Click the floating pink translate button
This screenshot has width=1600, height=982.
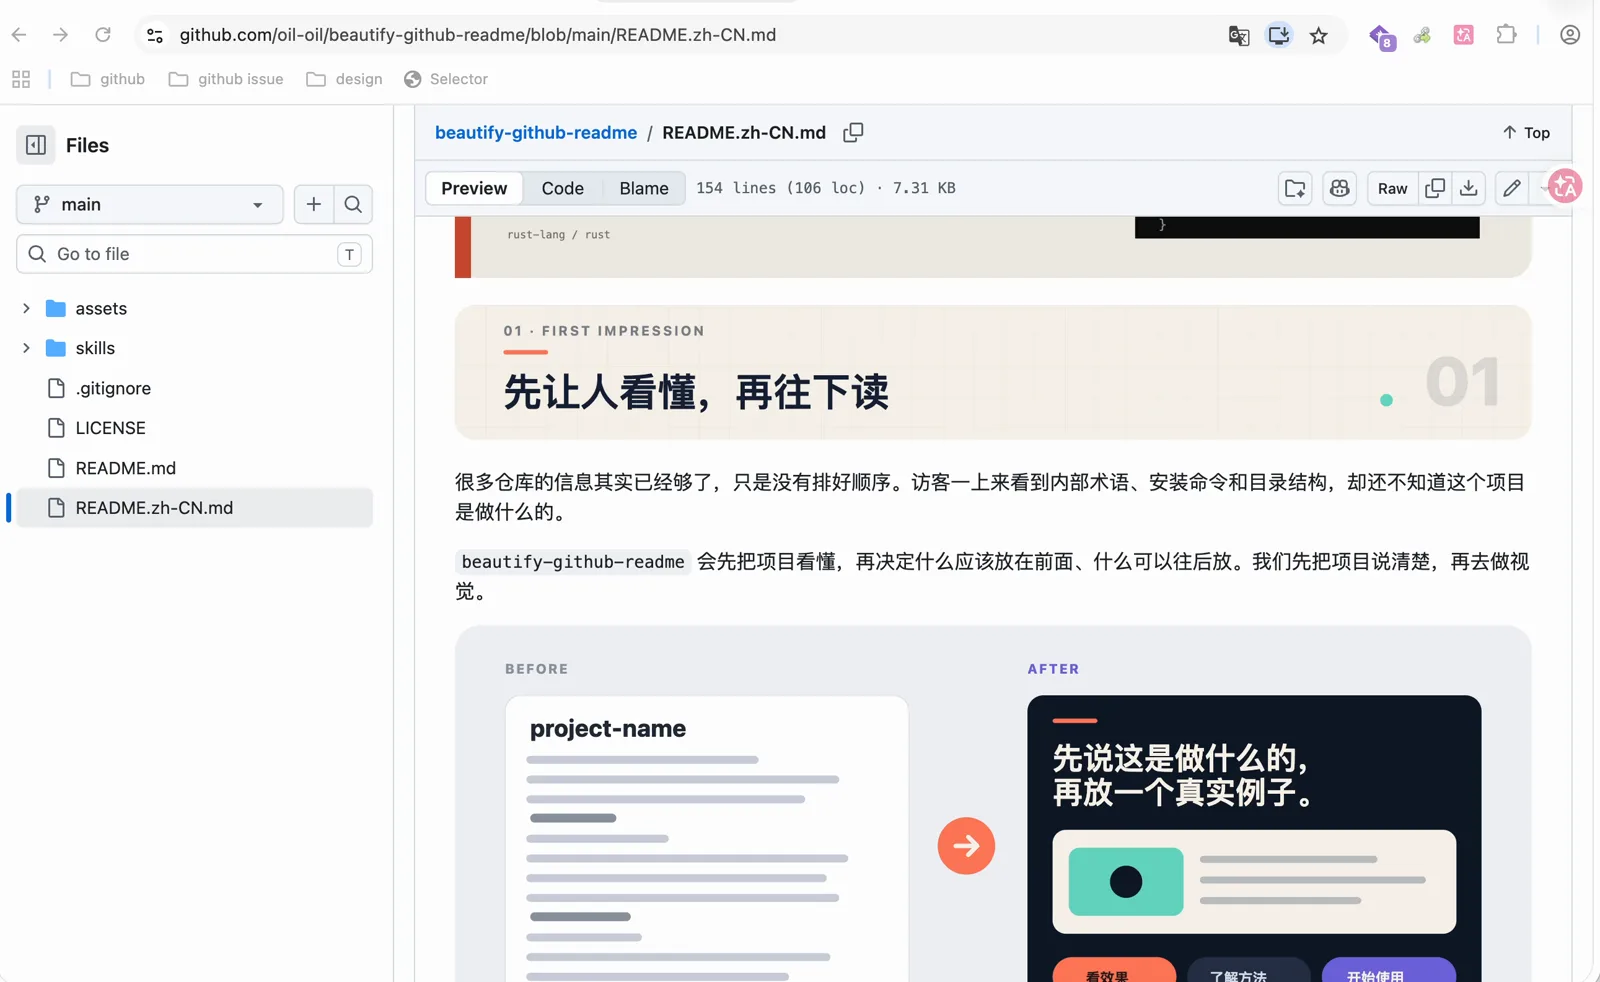pos(1565,186)
